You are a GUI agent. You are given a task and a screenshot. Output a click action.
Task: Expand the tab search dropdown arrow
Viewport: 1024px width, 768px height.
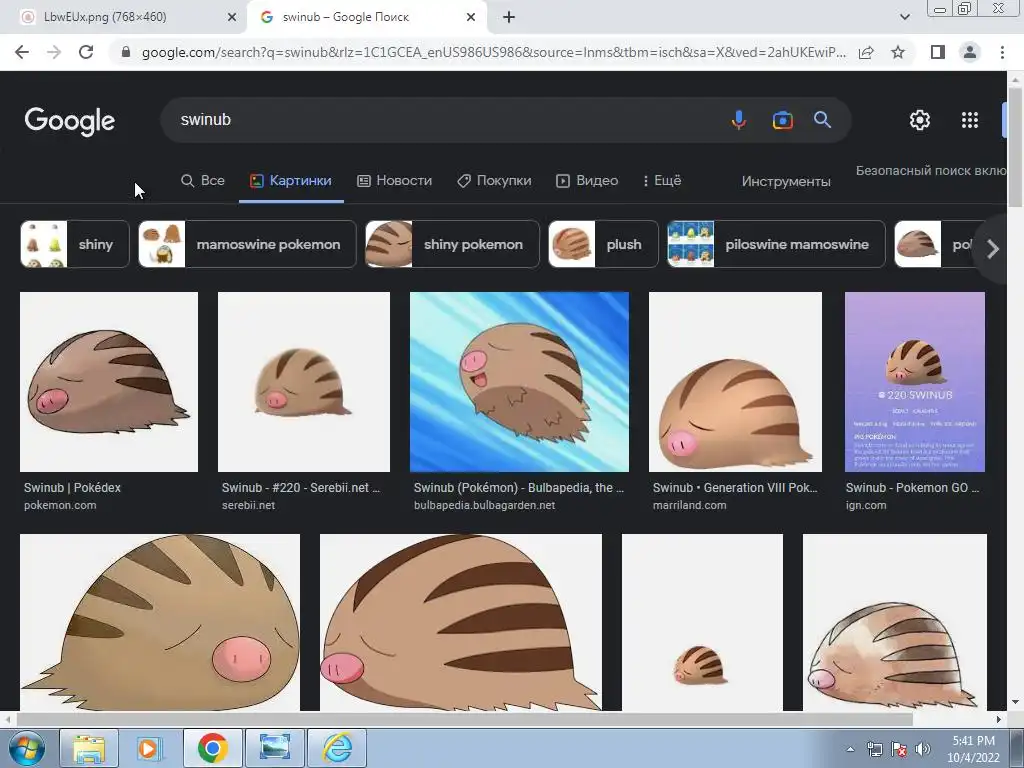pos(904,17)
